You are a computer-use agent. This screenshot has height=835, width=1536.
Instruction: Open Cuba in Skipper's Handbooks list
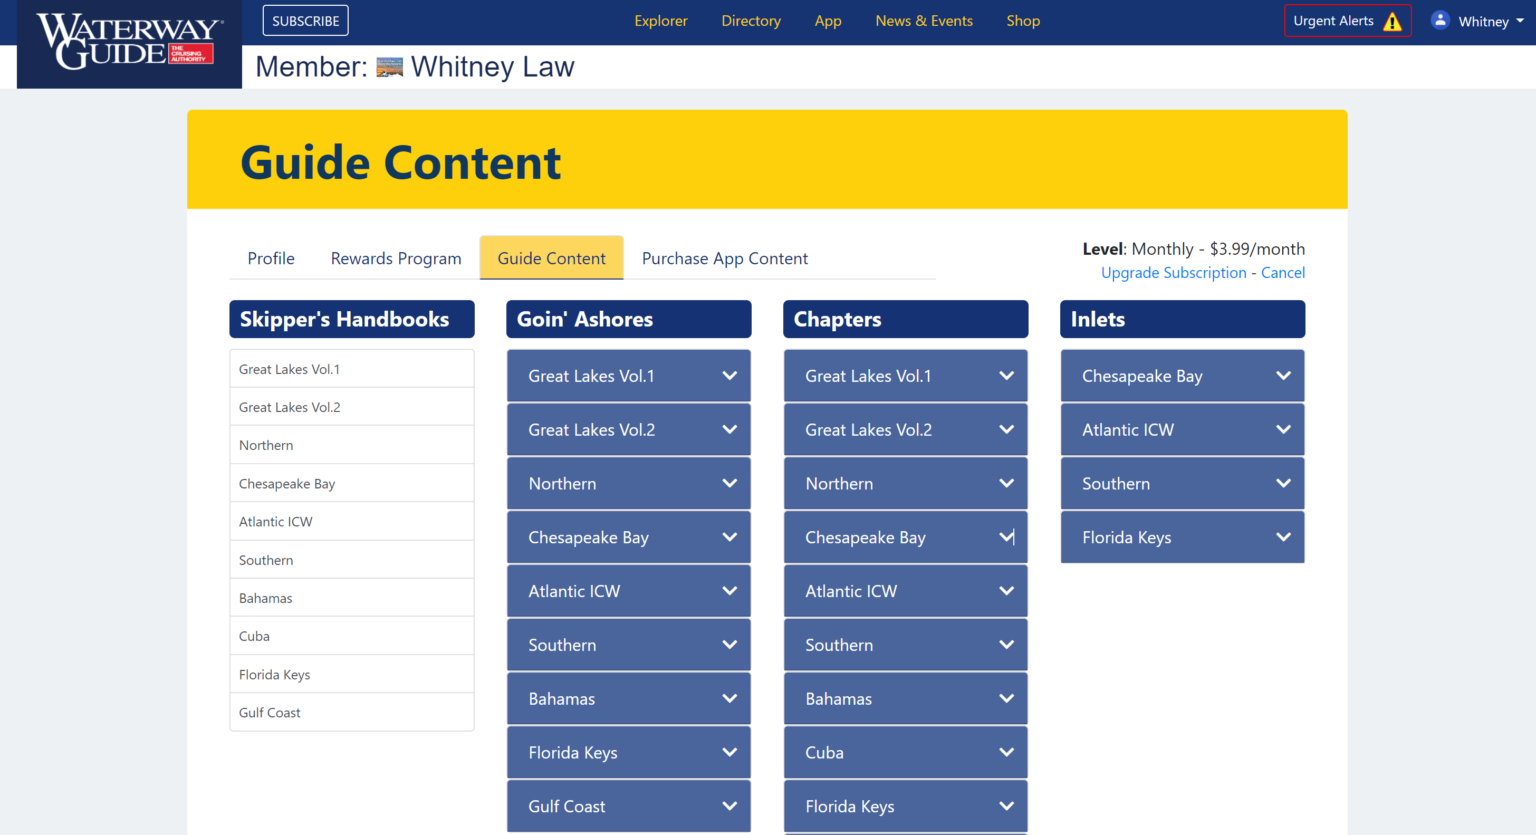tap(254, 636)
